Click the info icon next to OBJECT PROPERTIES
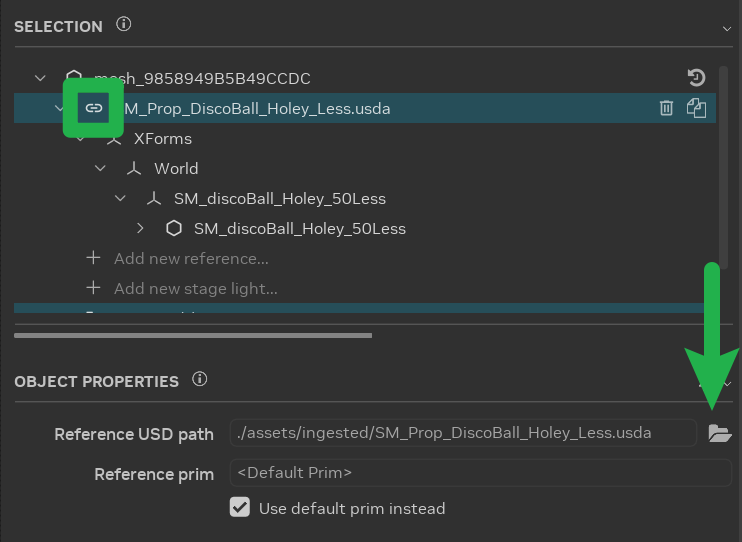Screen dimensions: 742x542 click(x=199, y=380)
